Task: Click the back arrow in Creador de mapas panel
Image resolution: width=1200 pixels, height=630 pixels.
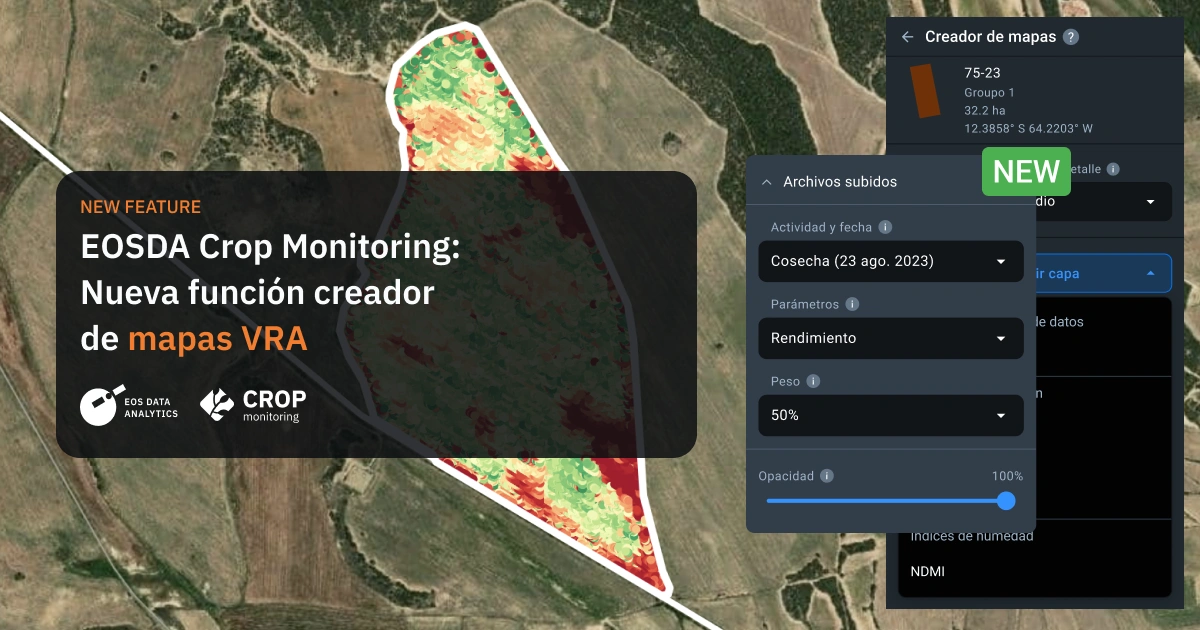Action: (908, 36)
